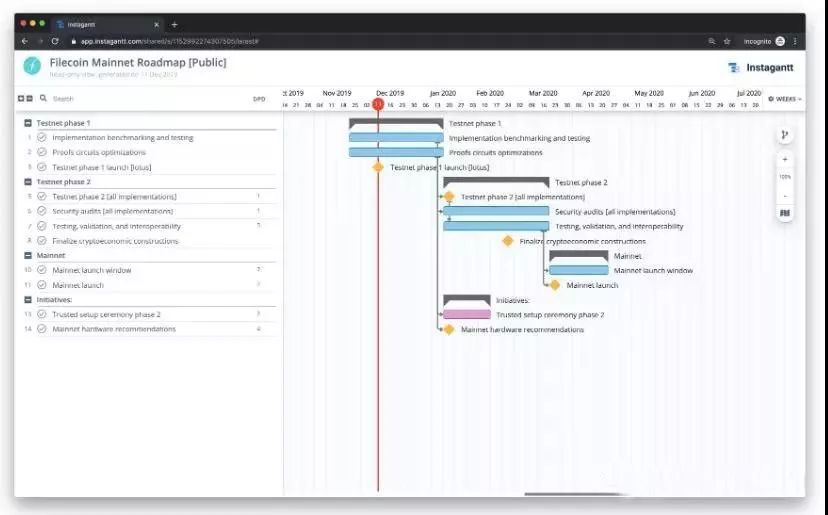Viewport: 828px width, 515px height.
Task: Click the horizontal scrollbar at chart bottom
Action: [573, 494]
